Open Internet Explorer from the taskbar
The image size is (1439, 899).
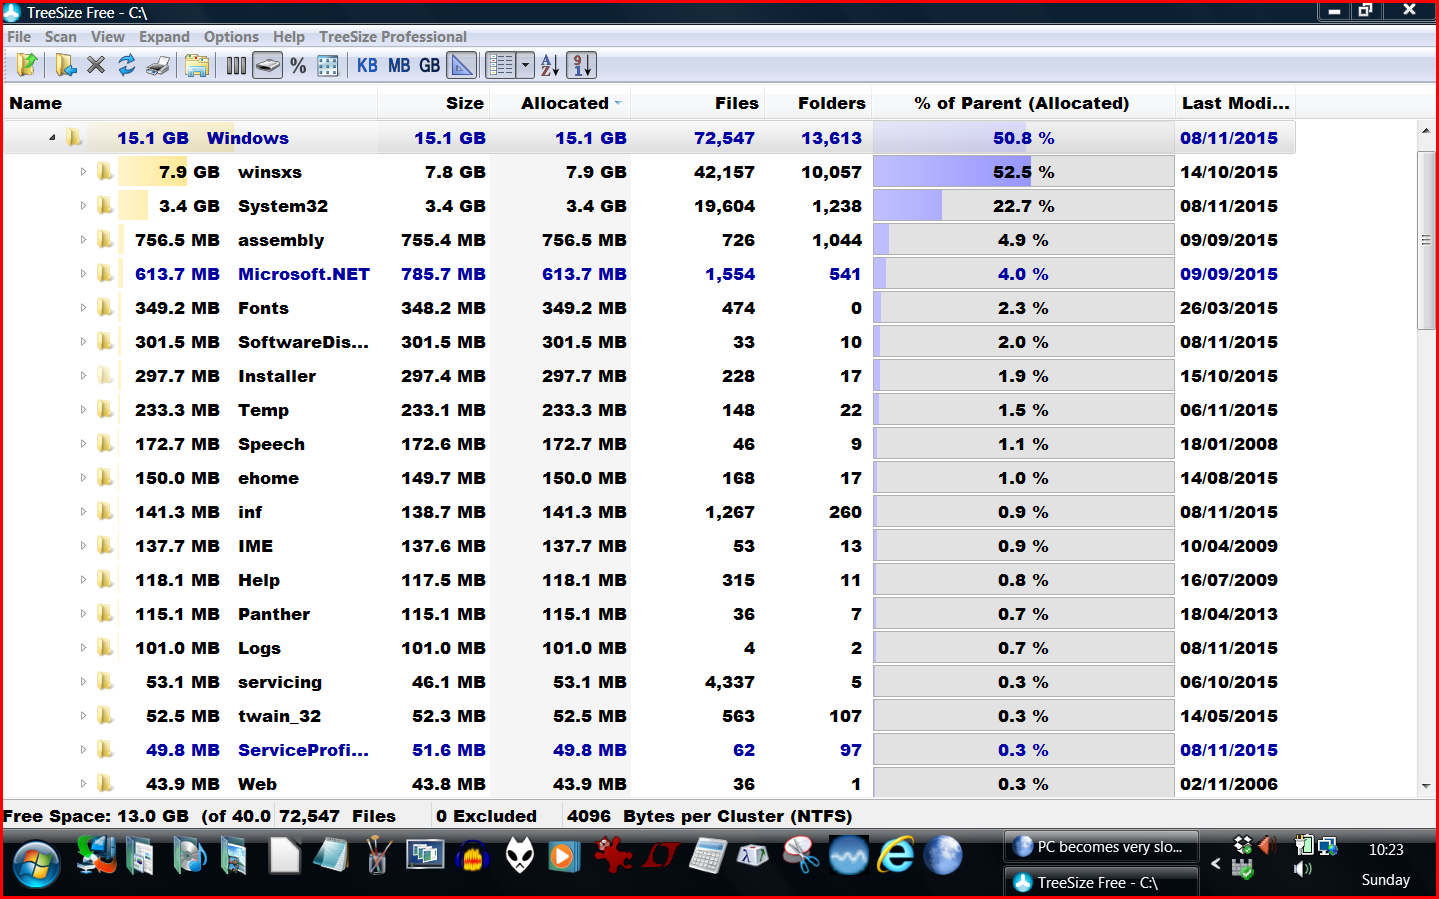895,856
